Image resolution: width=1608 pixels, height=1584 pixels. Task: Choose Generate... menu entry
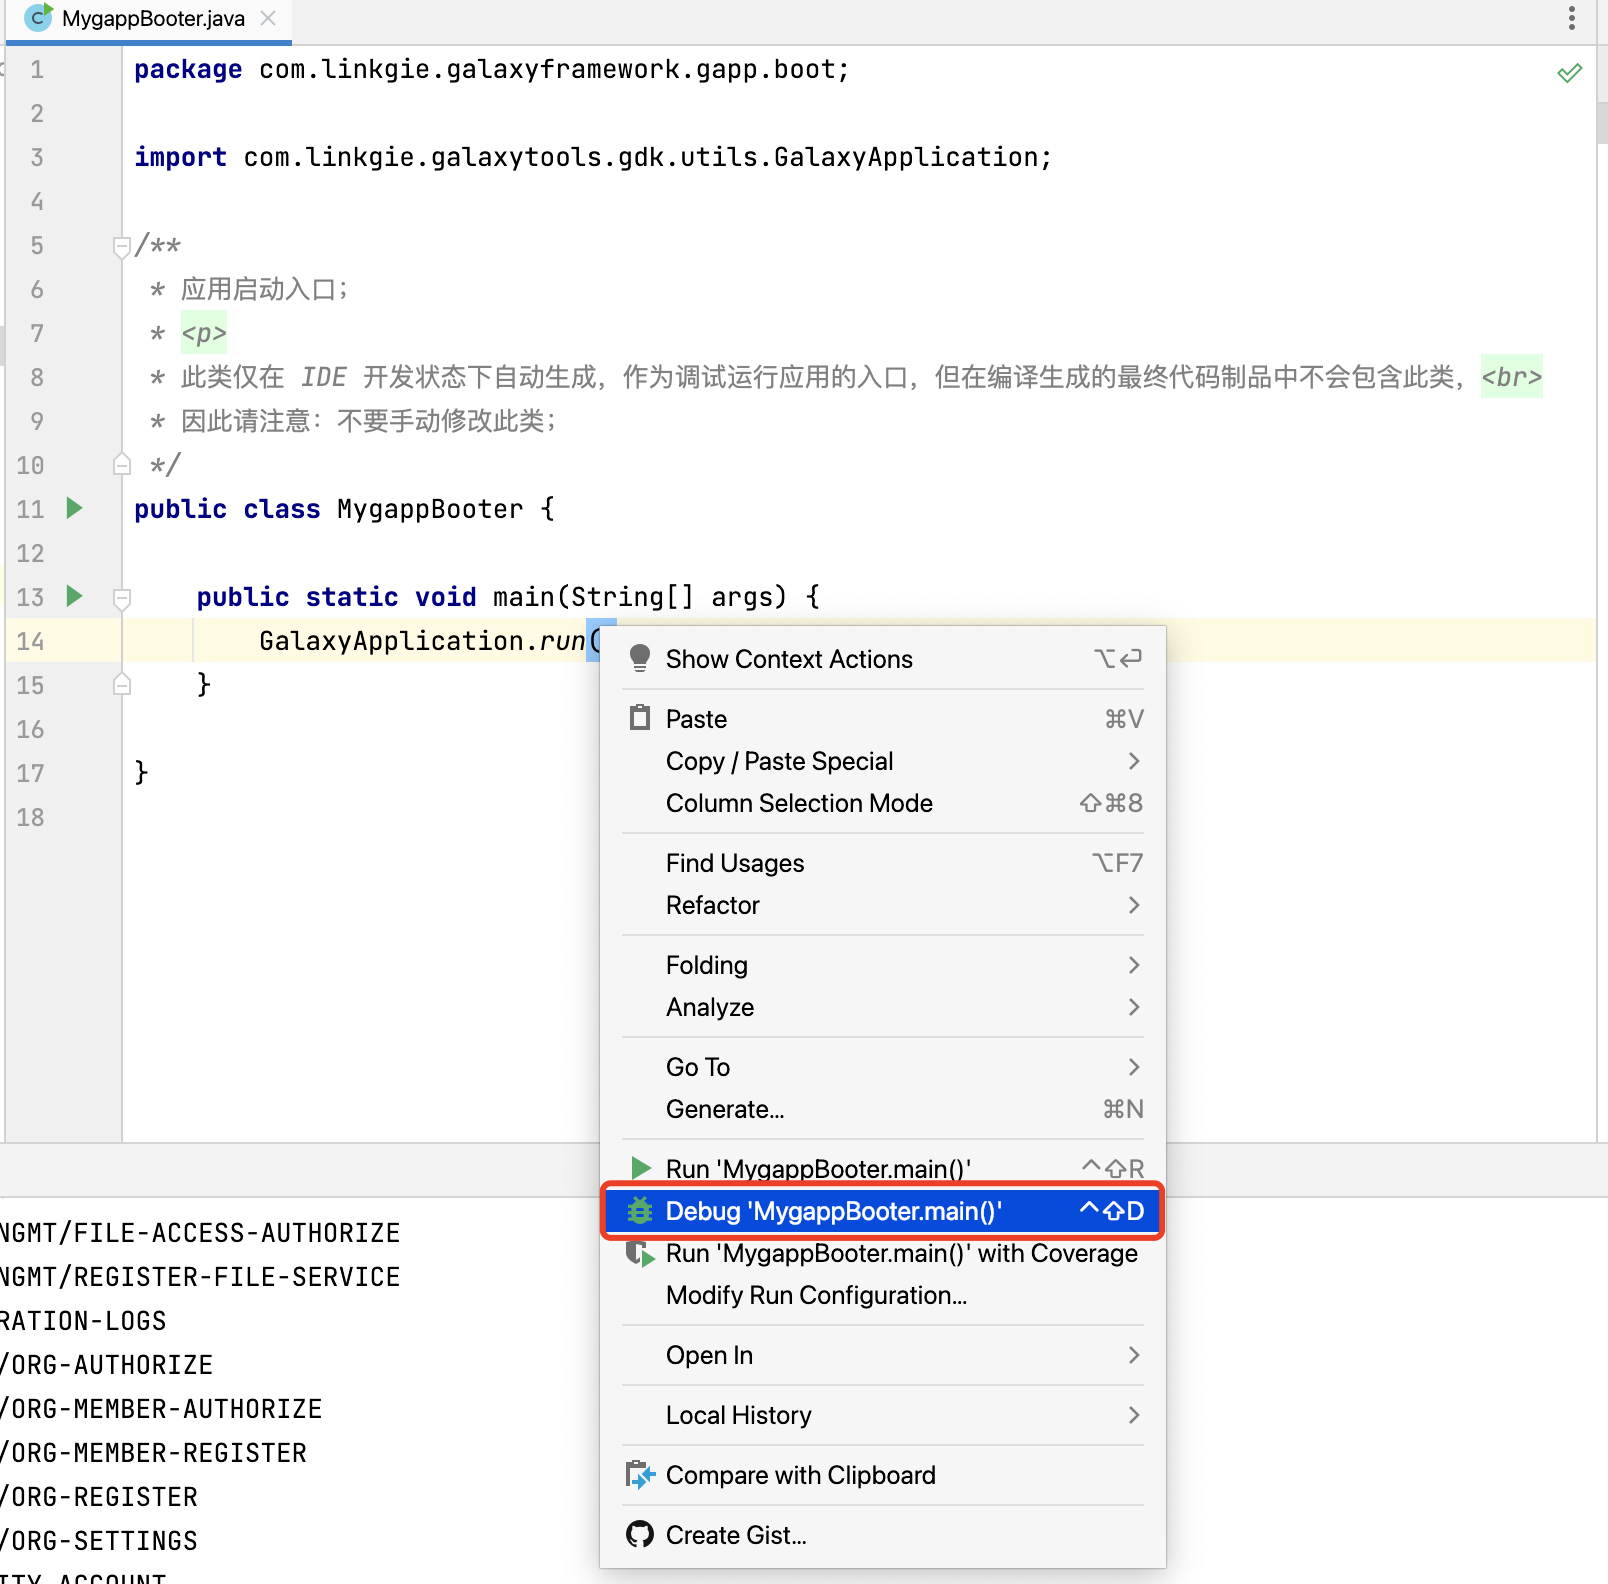883,1109
